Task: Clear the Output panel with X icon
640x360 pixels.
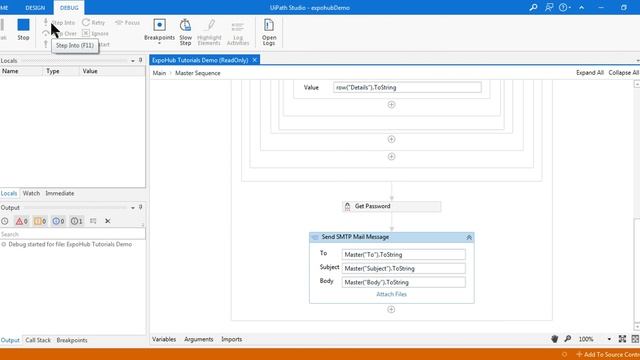Action: [108, 221]
